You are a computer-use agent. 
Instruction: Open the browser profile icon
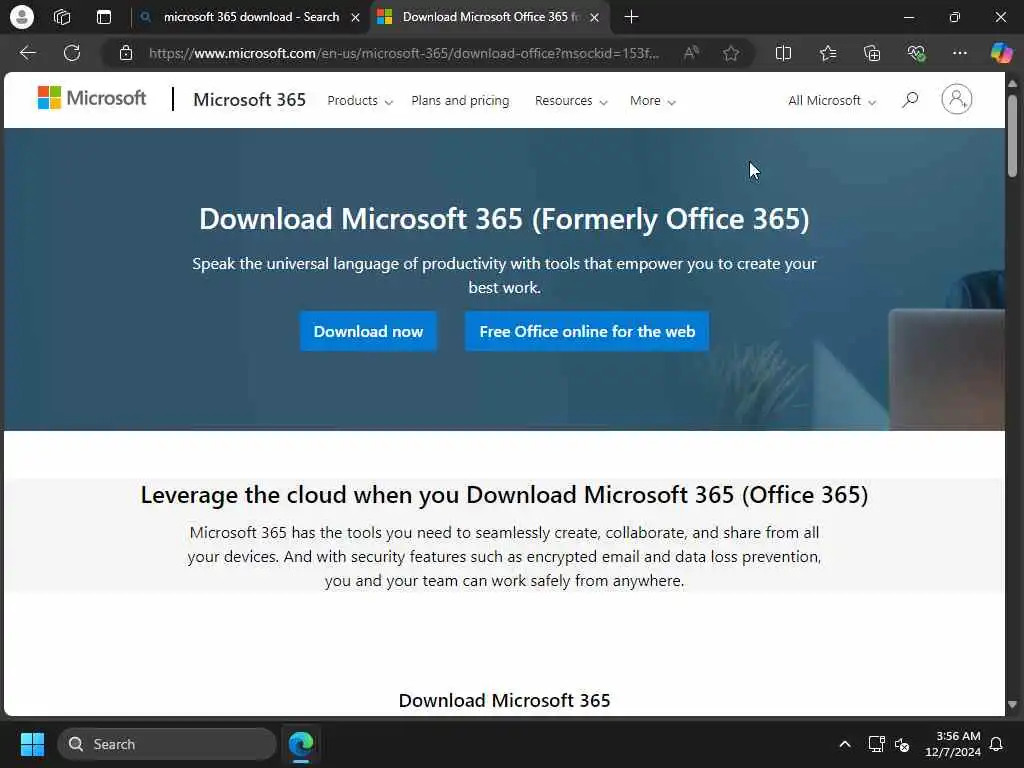click(22, 17)
